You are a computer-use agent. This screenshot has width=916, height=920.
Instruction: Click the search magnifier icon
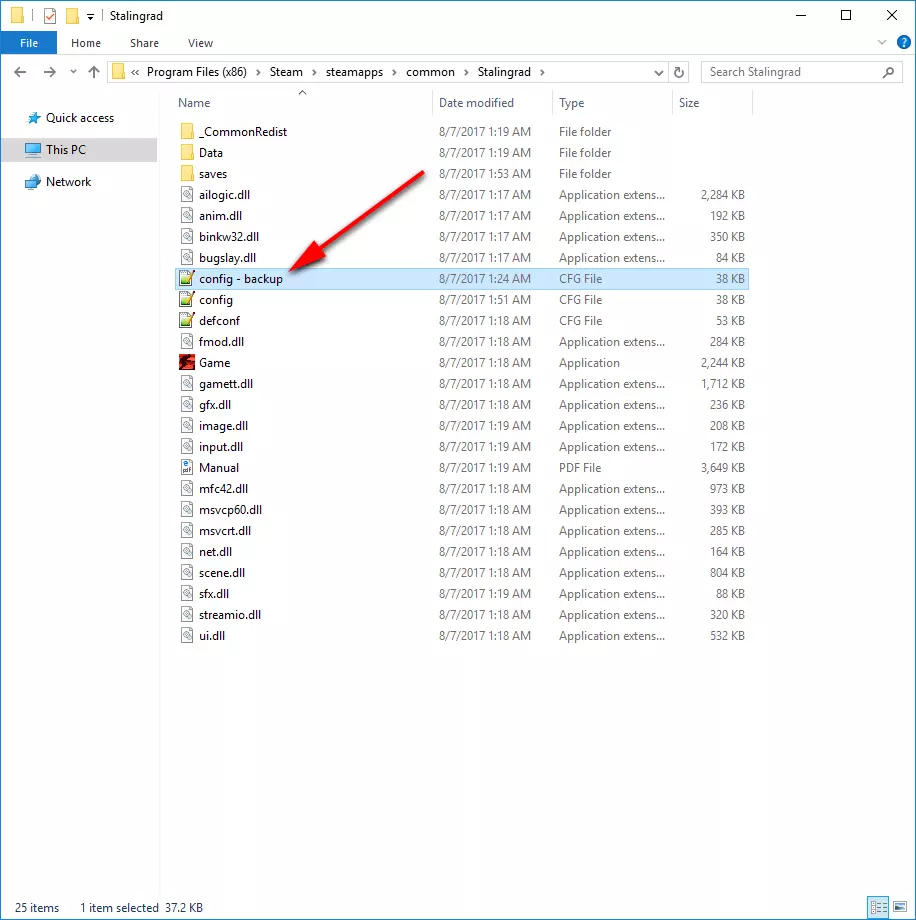[x=888, y=72]
